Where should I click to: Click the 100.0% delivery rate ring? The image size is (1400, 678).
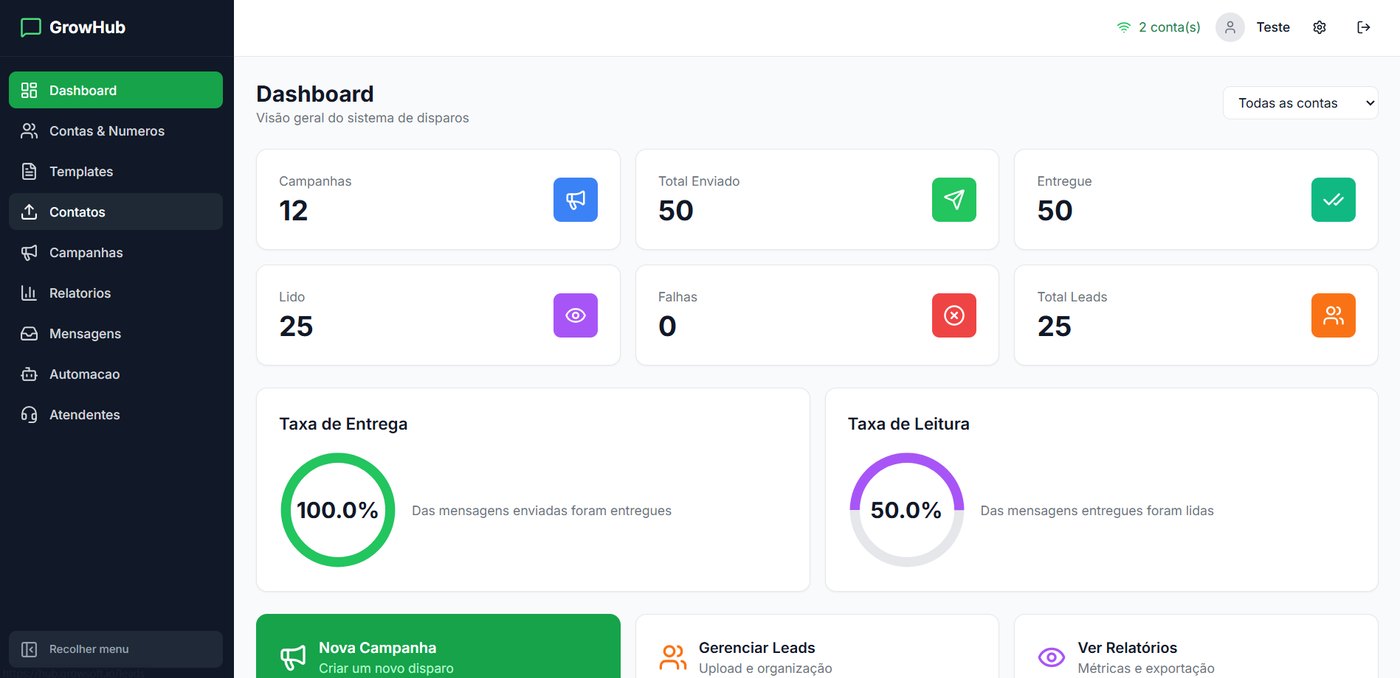click(x=338, y=510)
